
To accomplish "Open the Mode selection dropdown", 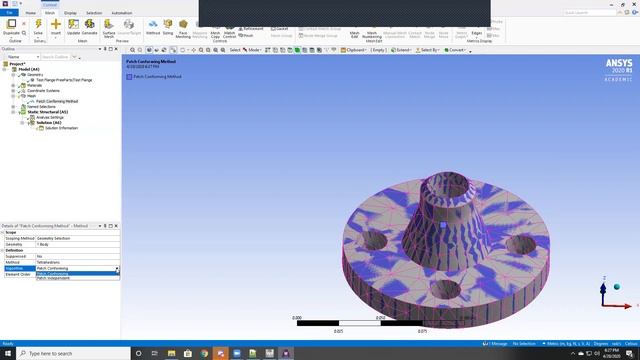I will (253, 50).
